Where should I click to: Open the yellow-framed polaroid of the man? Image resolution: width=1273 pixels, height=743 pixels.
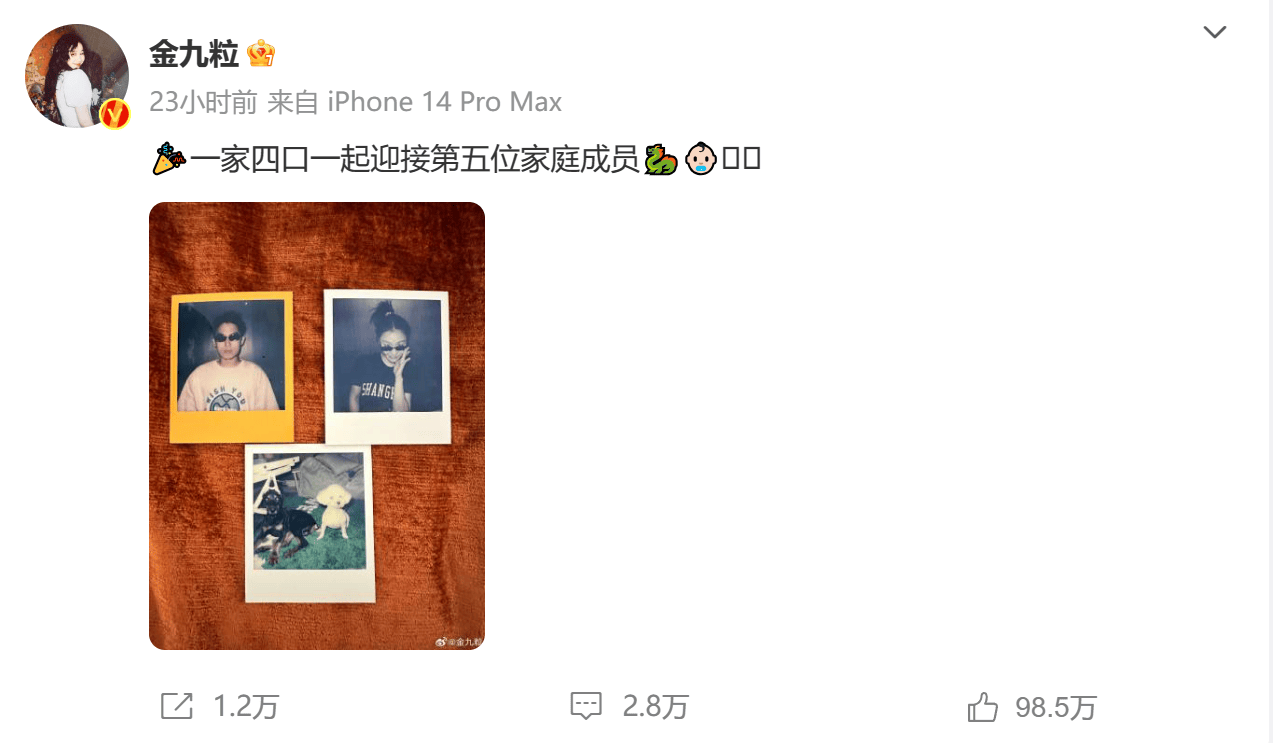(x=231, y=367)
